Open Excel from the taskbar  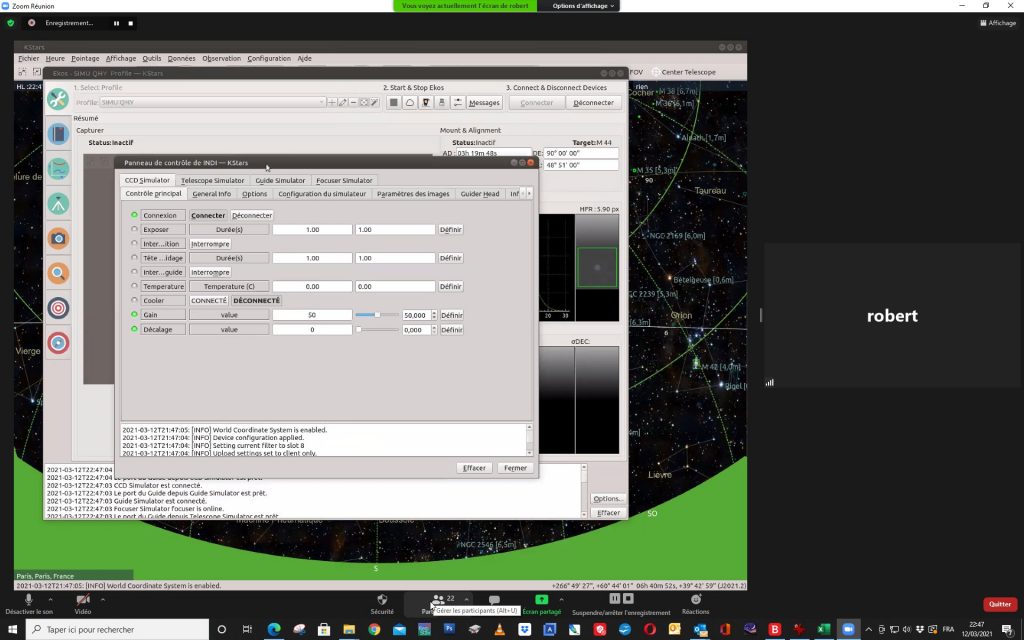click(x=824, y=630)
